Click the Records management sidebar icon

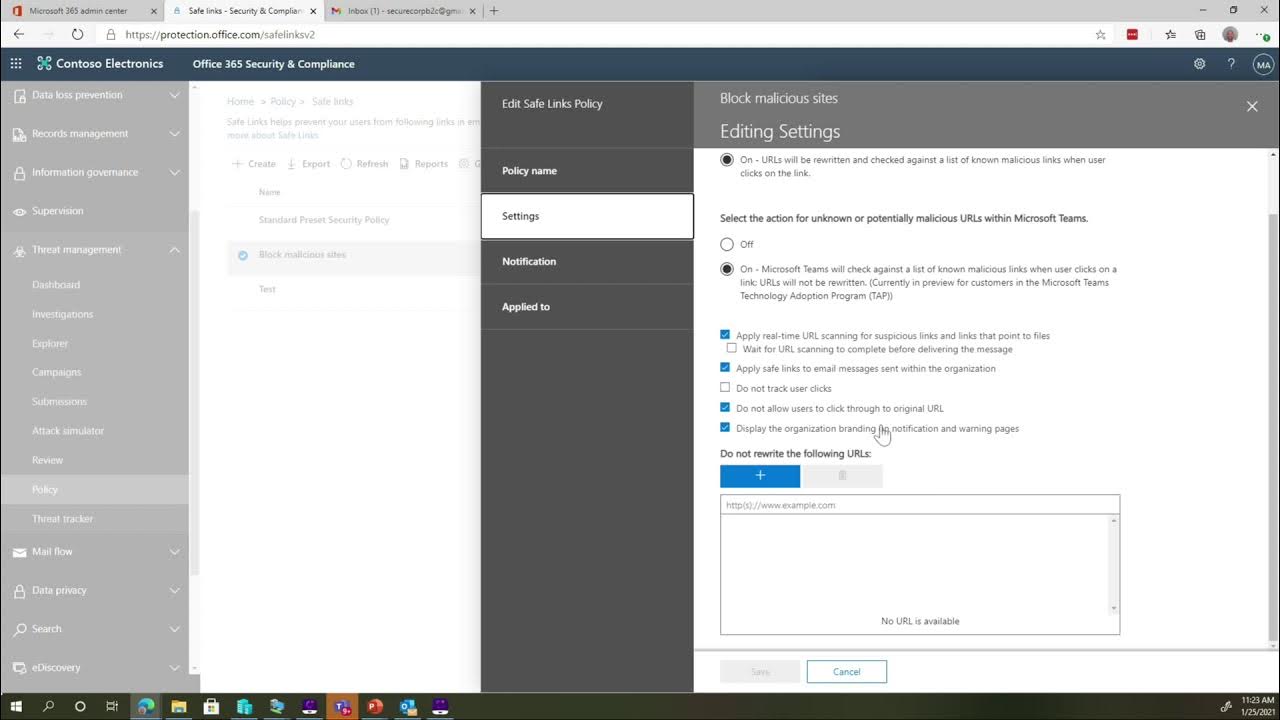point(20,134)
